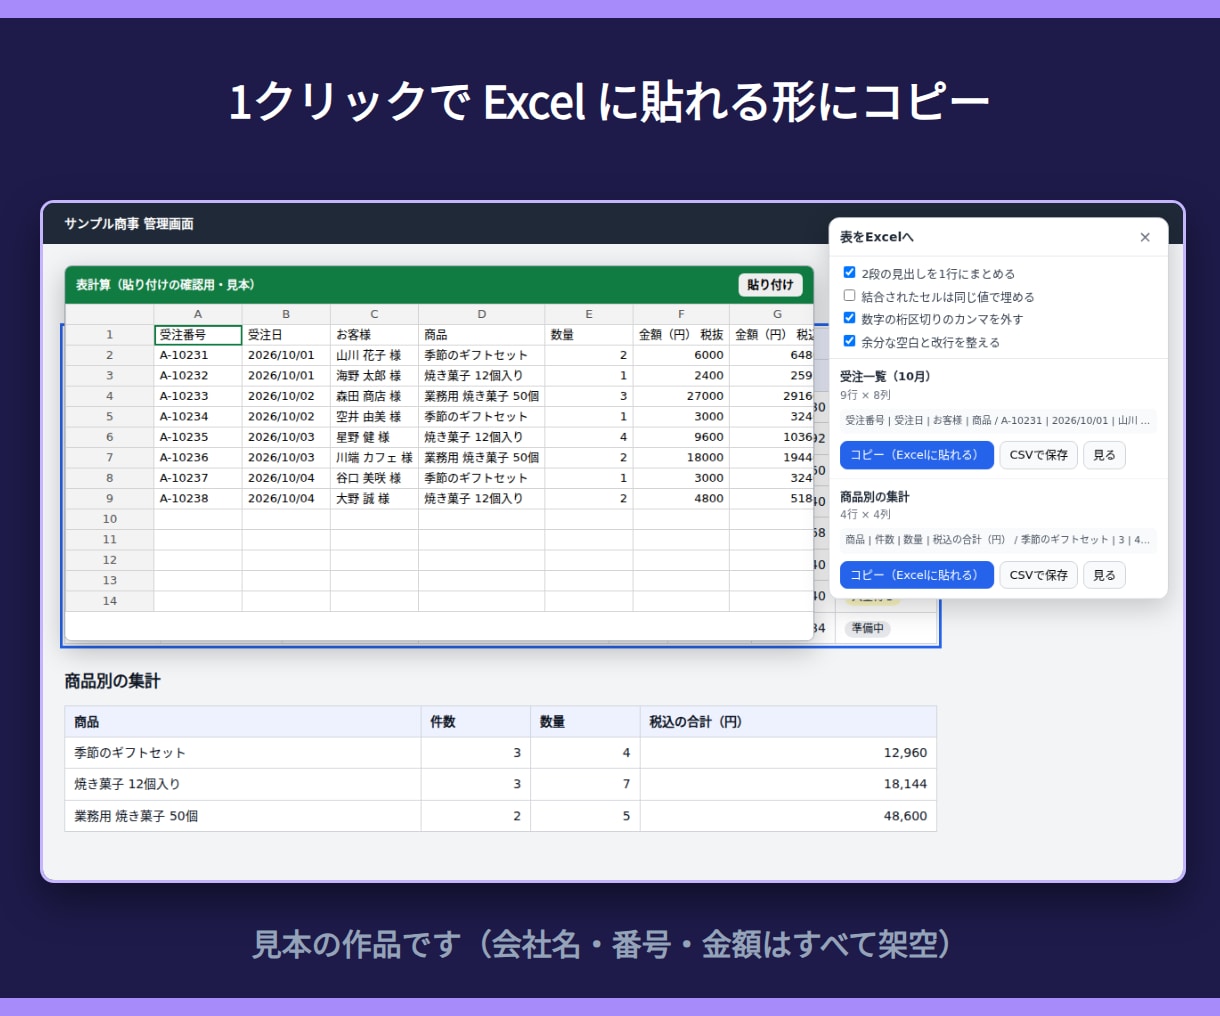Click 季節のギフトセット row in 商品別の集計 table

tap(501, 753)
